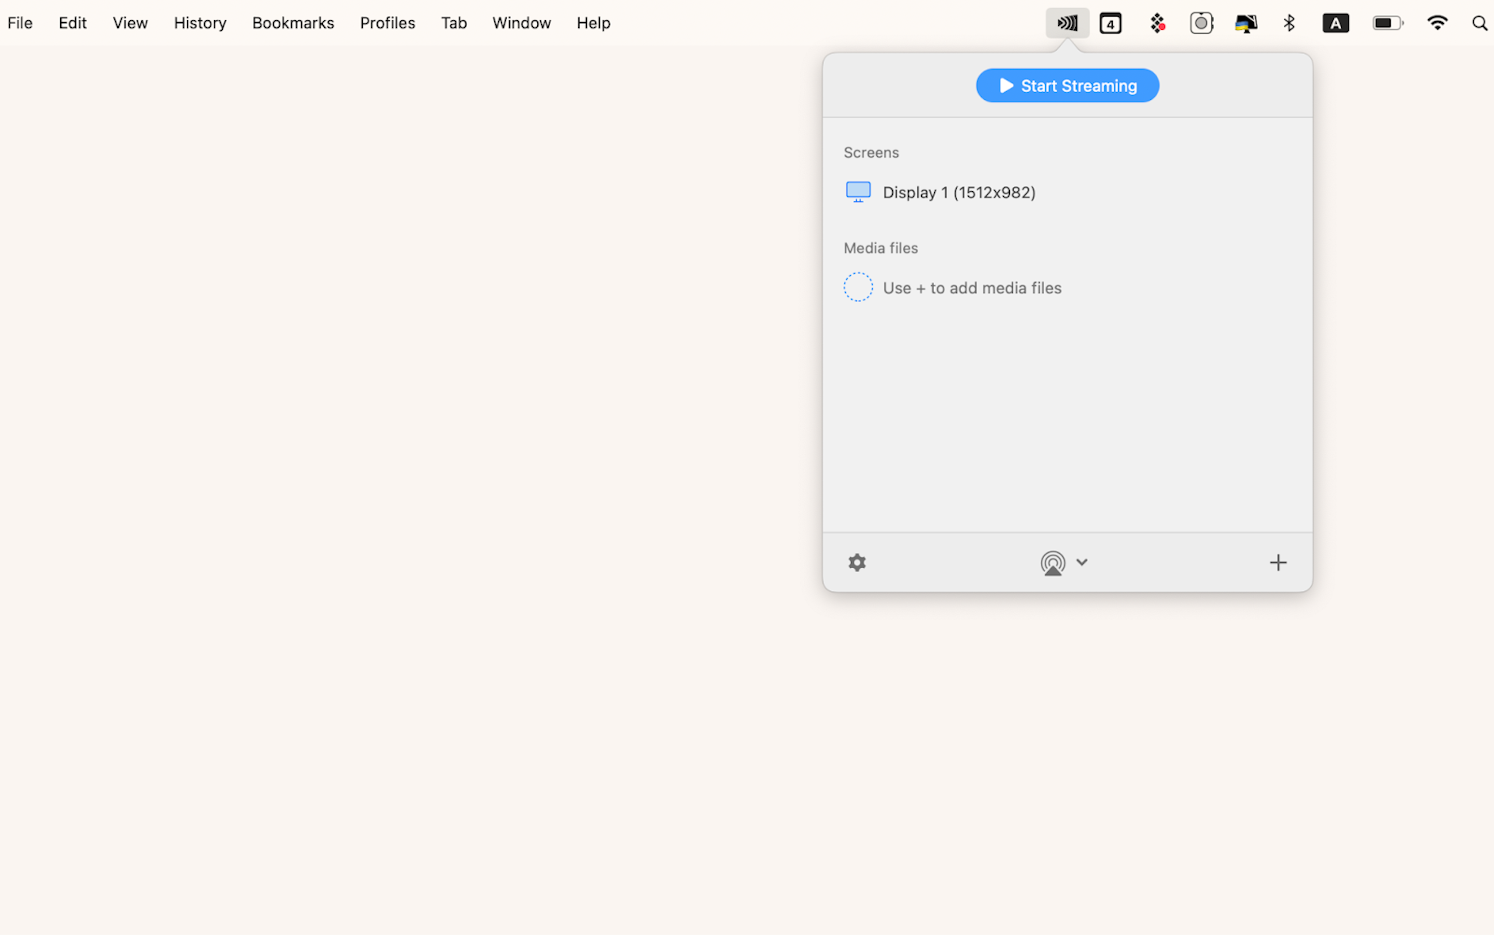Open the calendar icon showing 4 in menu bar
Viewport: 1494px width, 935px height.
(1110, 23)
